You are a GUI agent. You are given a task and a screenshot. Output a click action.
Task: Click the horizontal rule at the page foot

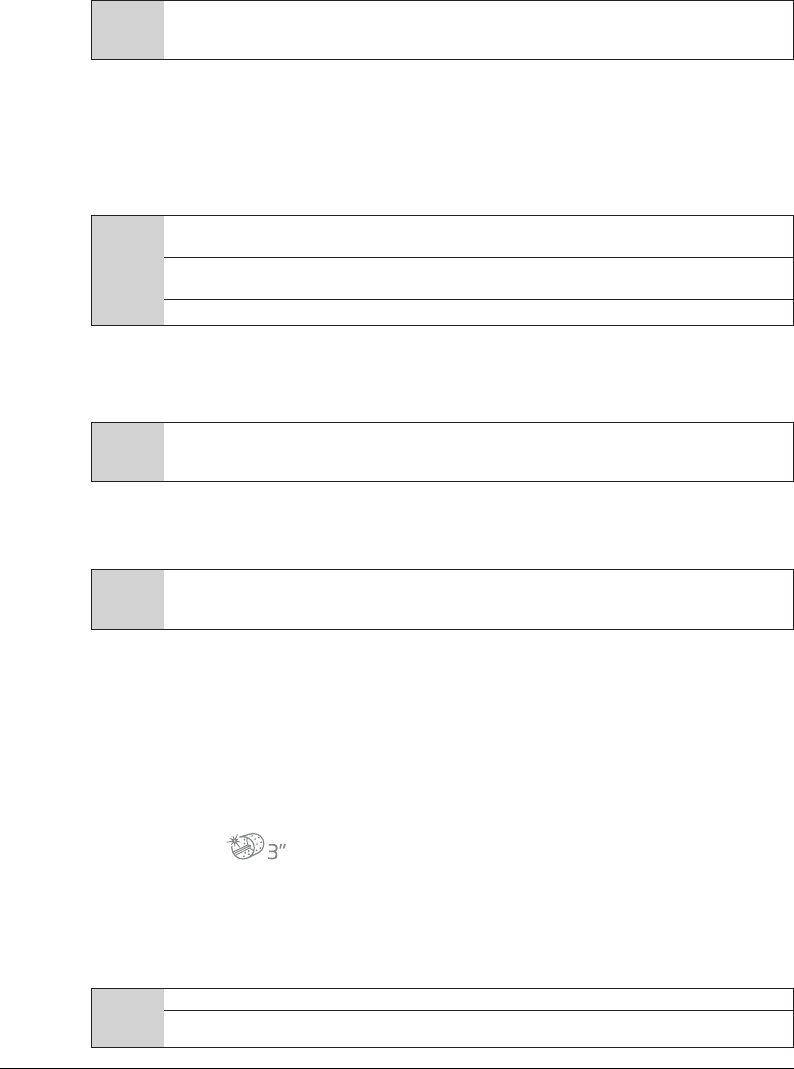tap(397, 1068)
